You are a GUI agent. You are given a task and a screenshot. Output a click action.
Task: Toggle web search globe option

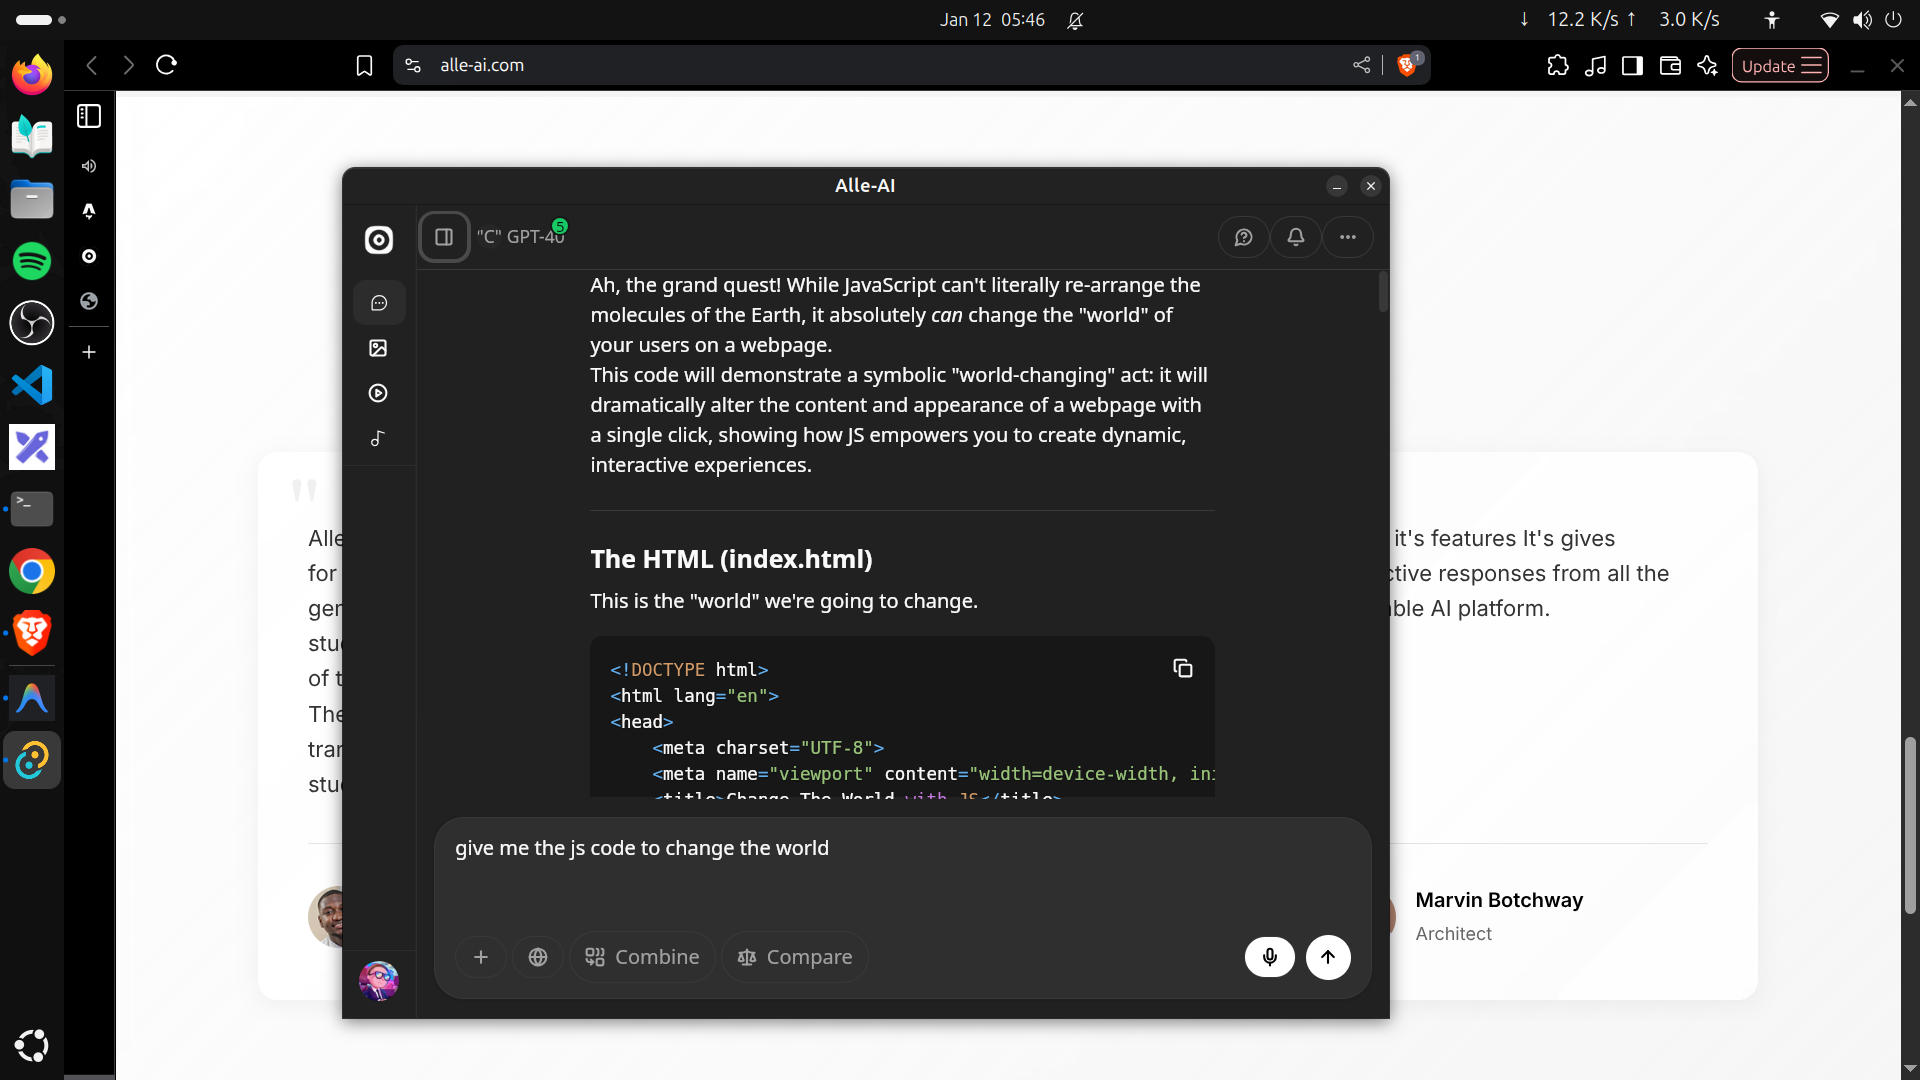pyautogui.click(x=538, y=957)
